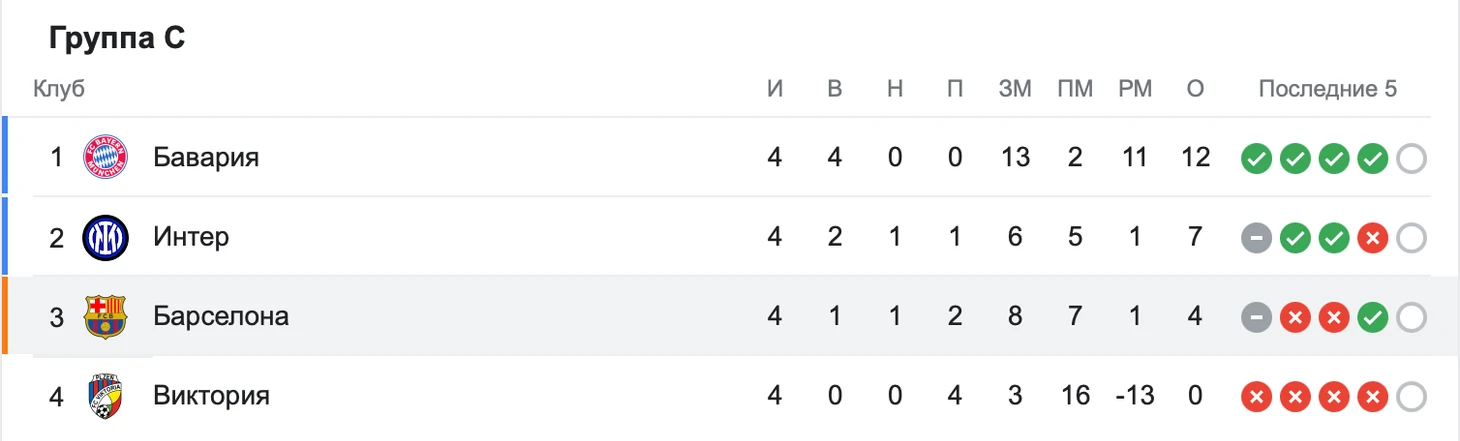Viewport: 1460px width, 441px height.
Task: Click Bavaria's empty upcoming match circle
Action: point(1411,158)
